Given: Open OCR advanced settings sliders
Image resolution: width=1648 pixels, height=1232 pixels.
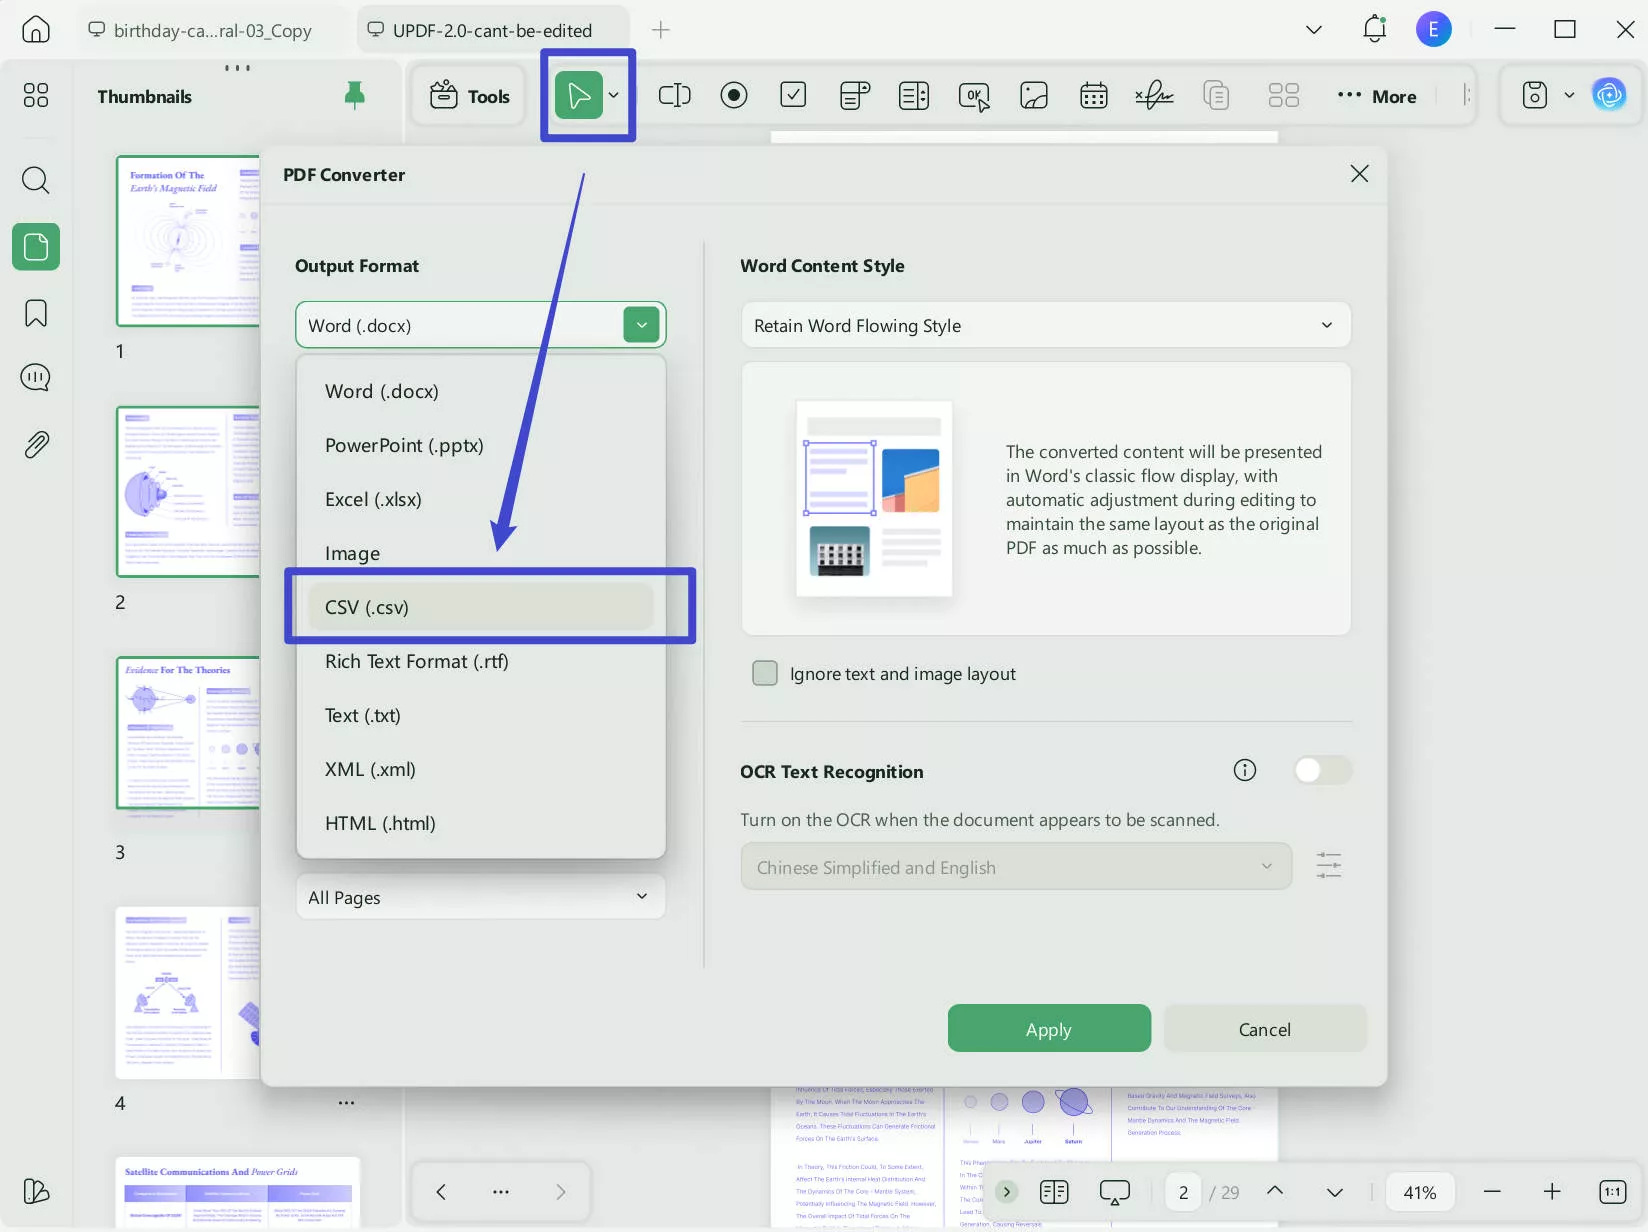Looking at the screenshot, I should tap(1328, 865).
